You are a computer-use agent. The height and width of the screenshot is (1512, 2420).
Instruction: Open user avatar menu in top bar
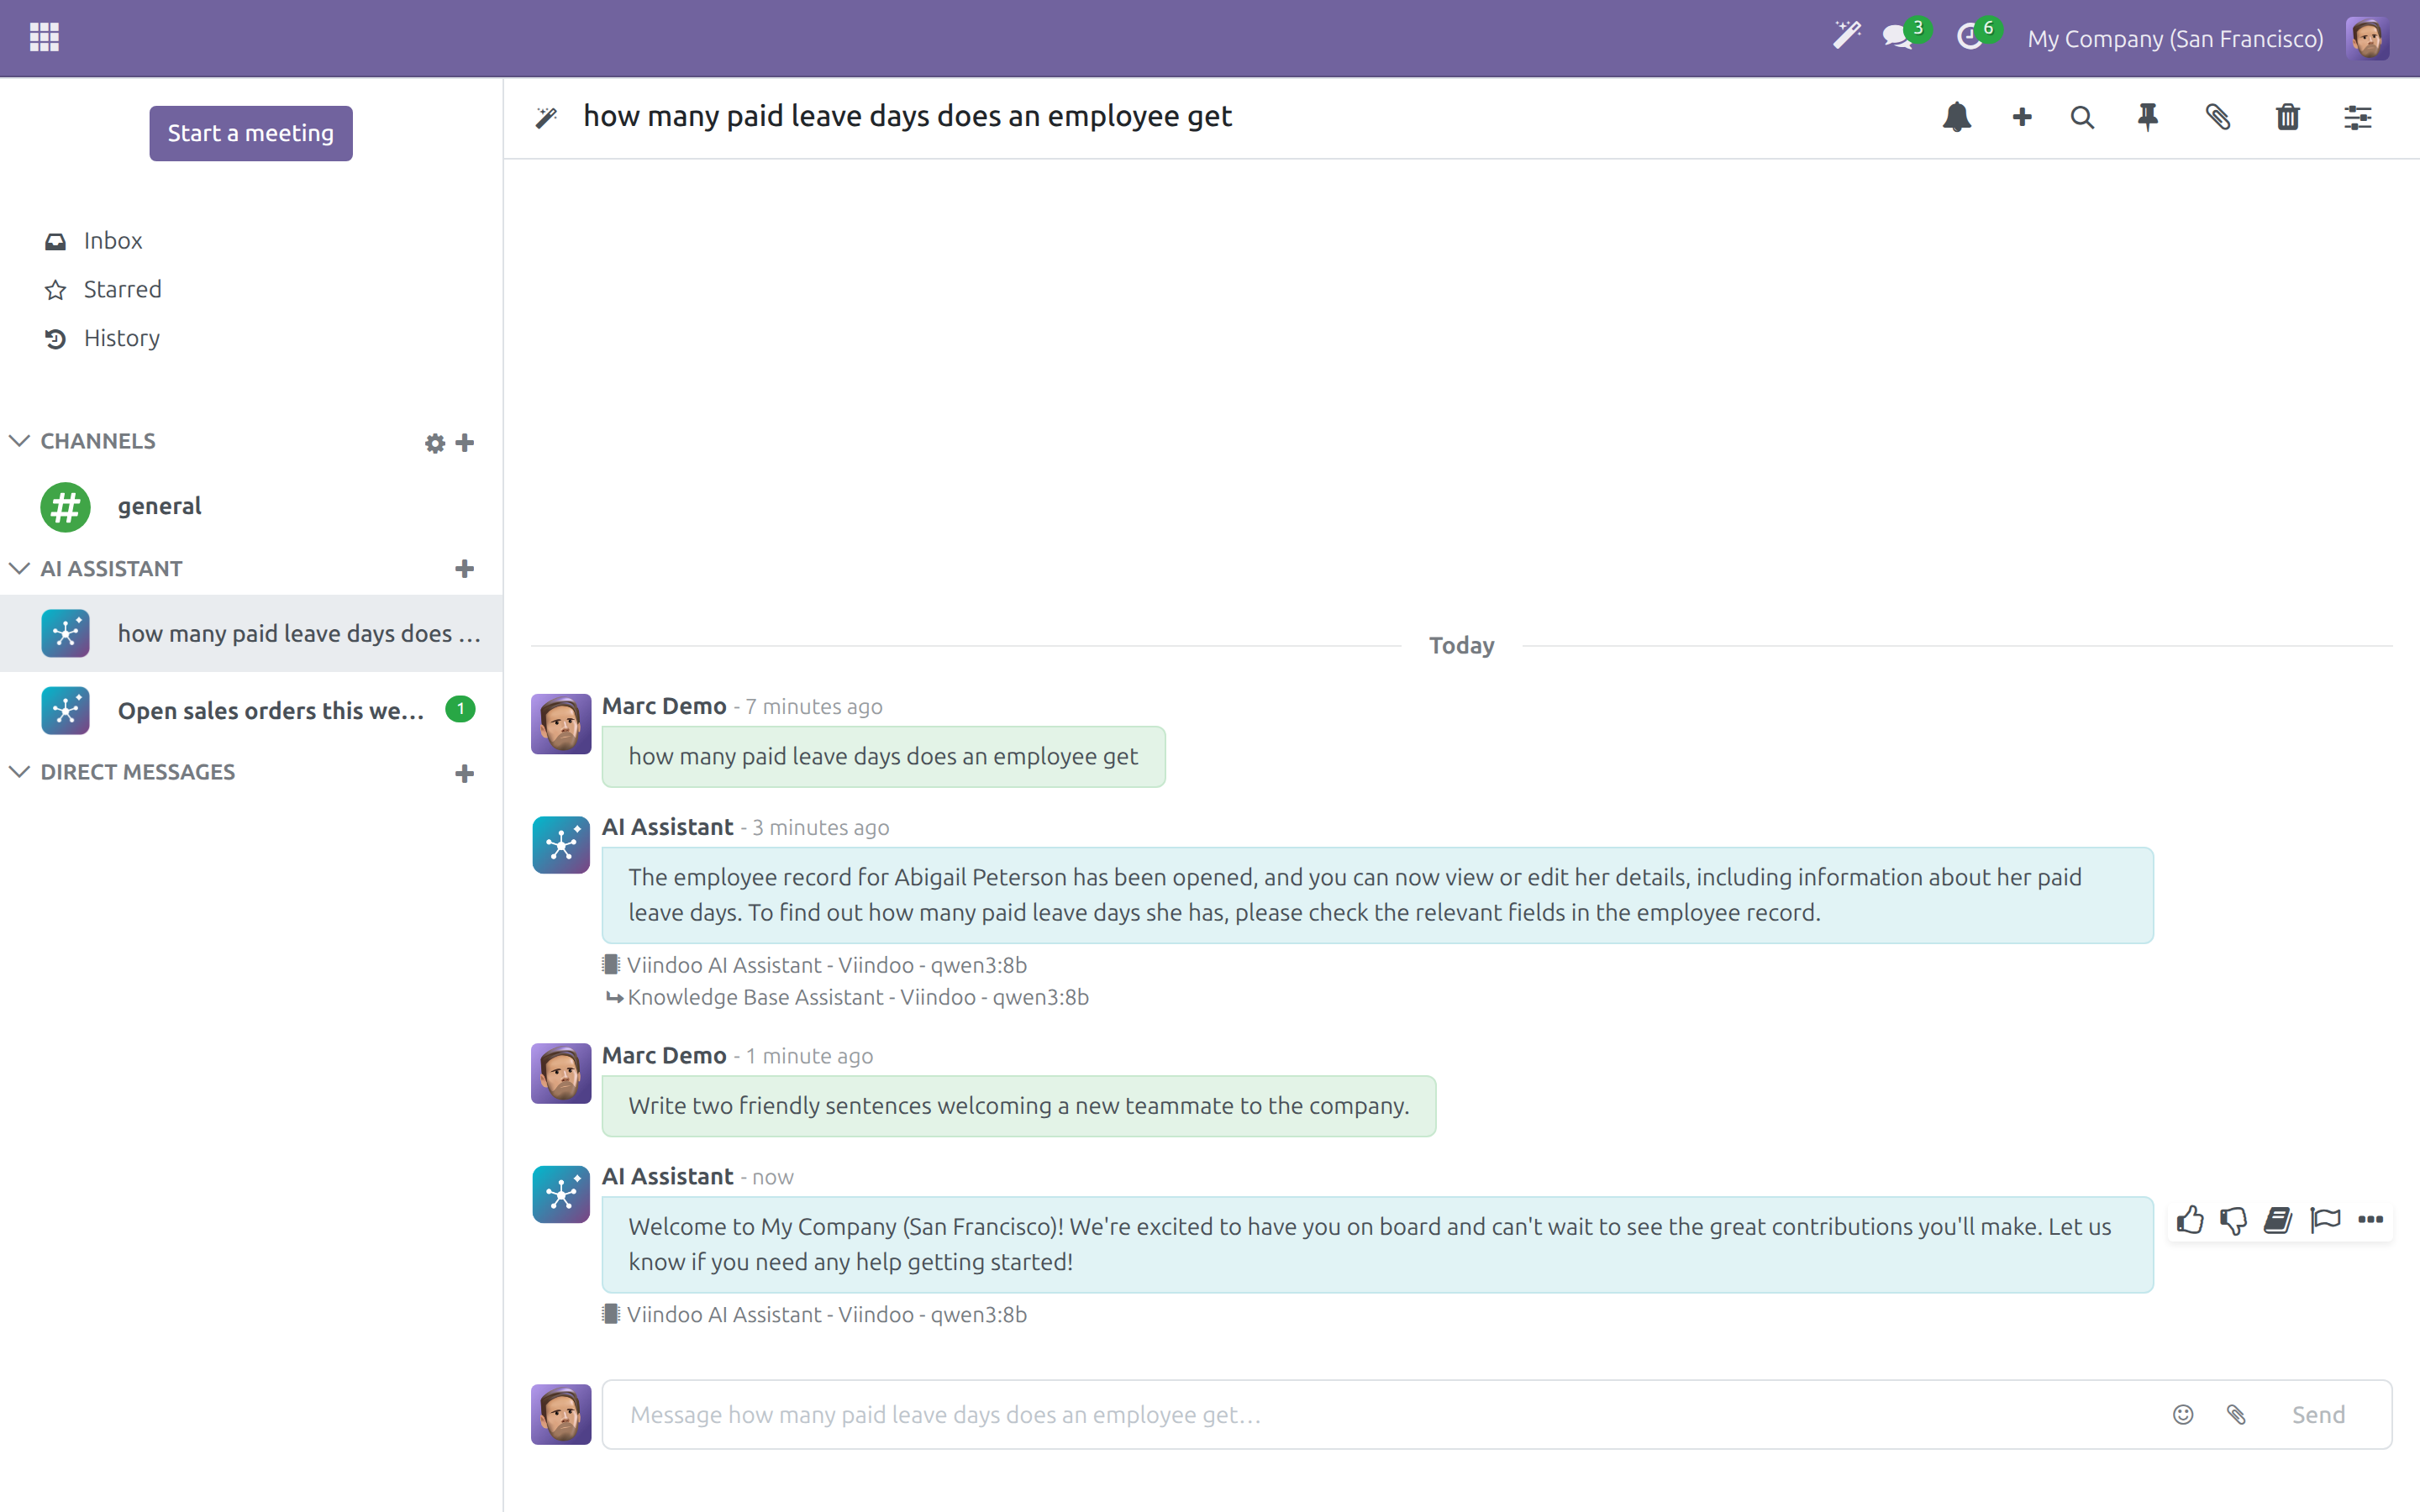(x=2367, y=38)
